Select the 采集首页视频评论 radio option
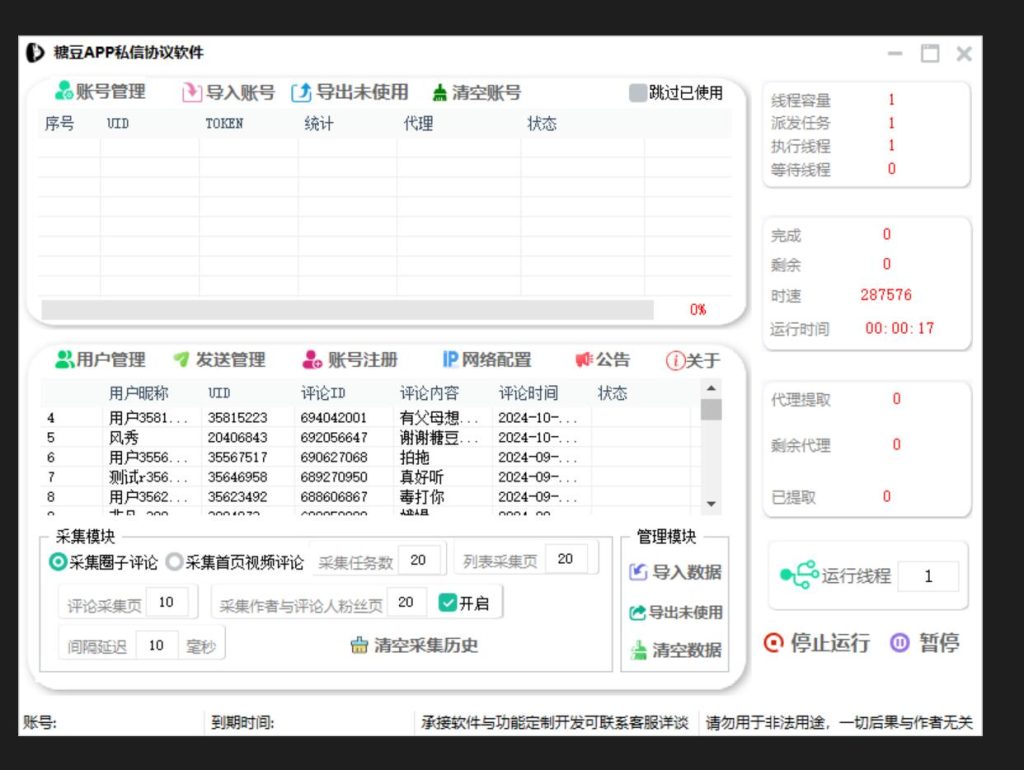Image resolution: width=1024 pixels, height=770 pixels. pos(175,562)
